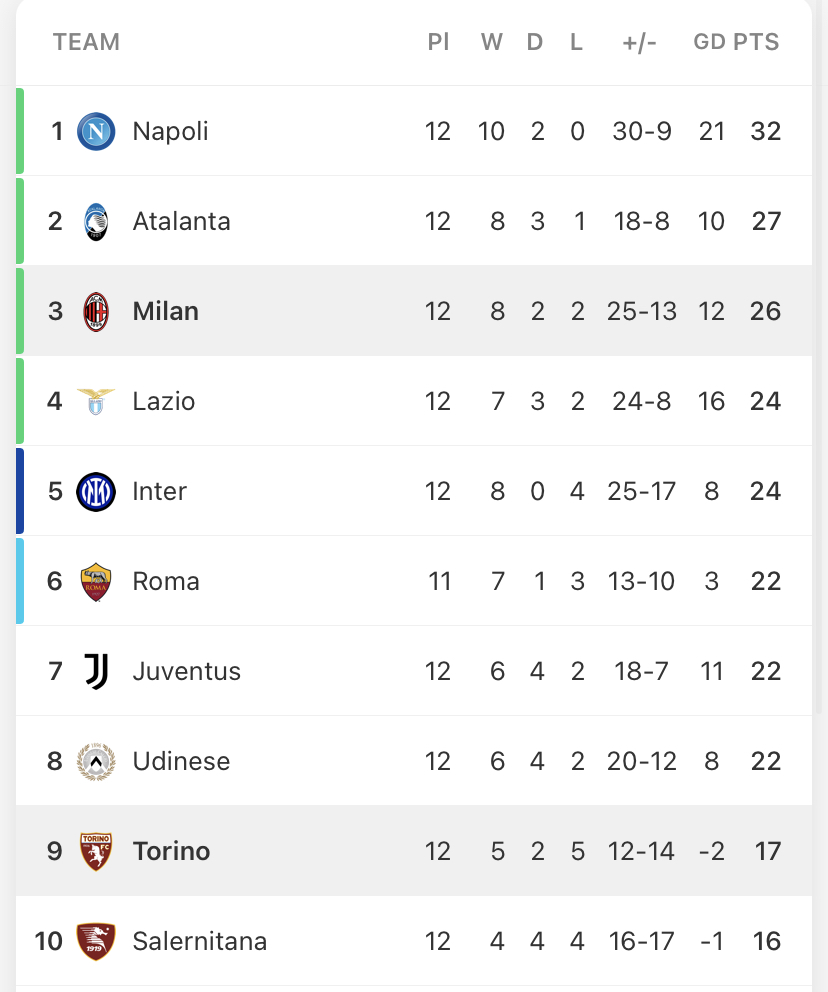Click the Napoli club crest
The width and height of the screenshot is (828, 992).
point(96,132)
